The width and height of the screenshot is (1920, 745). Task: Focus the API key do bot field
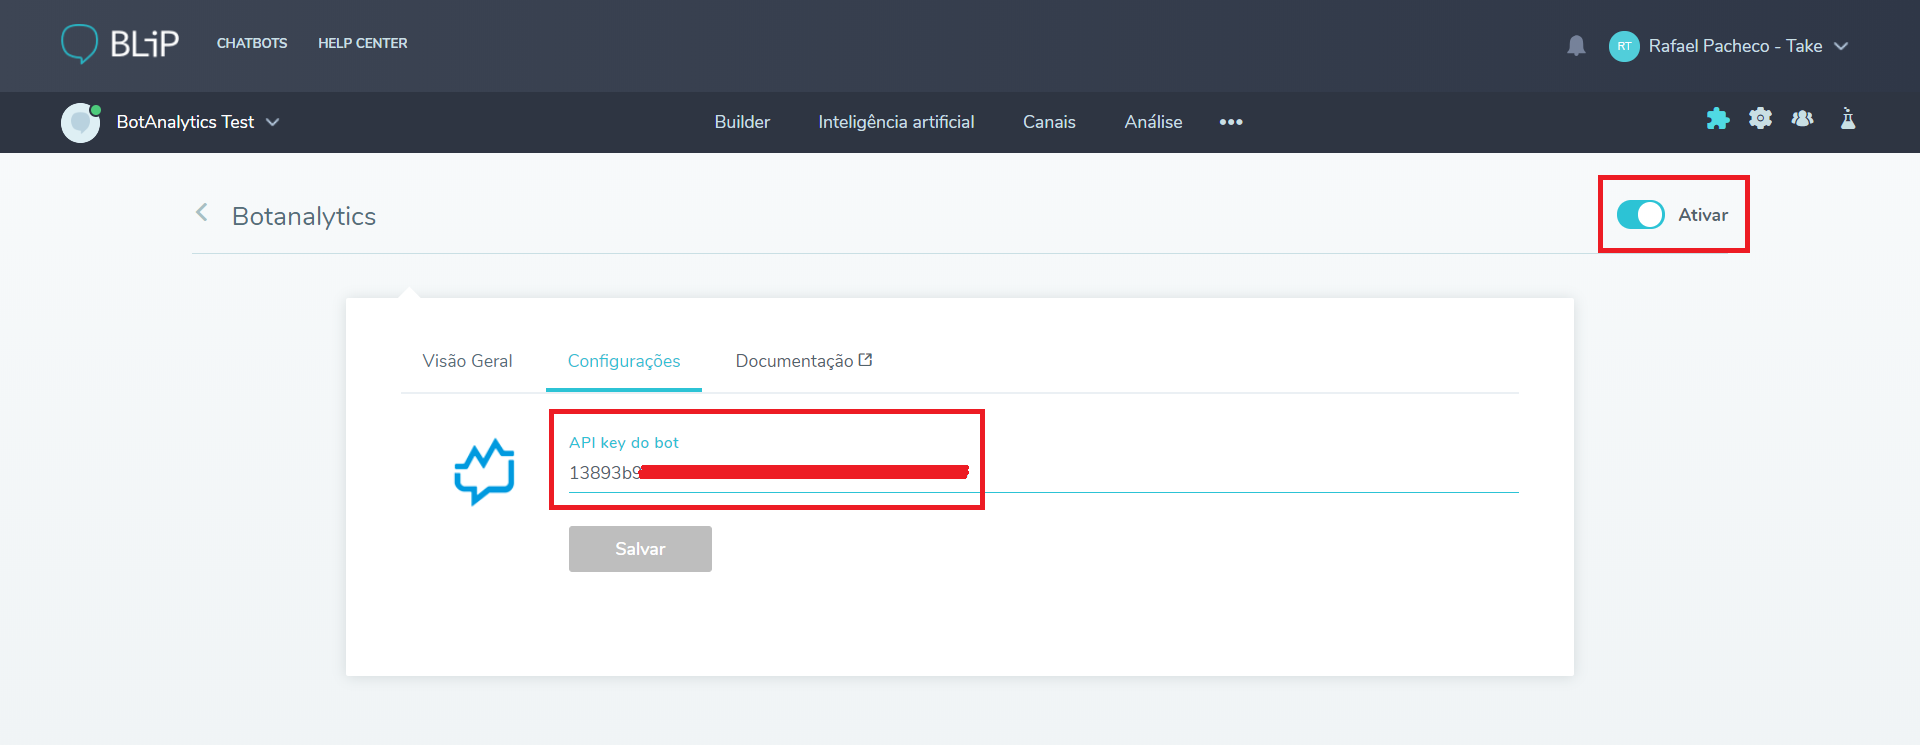pyautogui.click(x=1043, y=472)
